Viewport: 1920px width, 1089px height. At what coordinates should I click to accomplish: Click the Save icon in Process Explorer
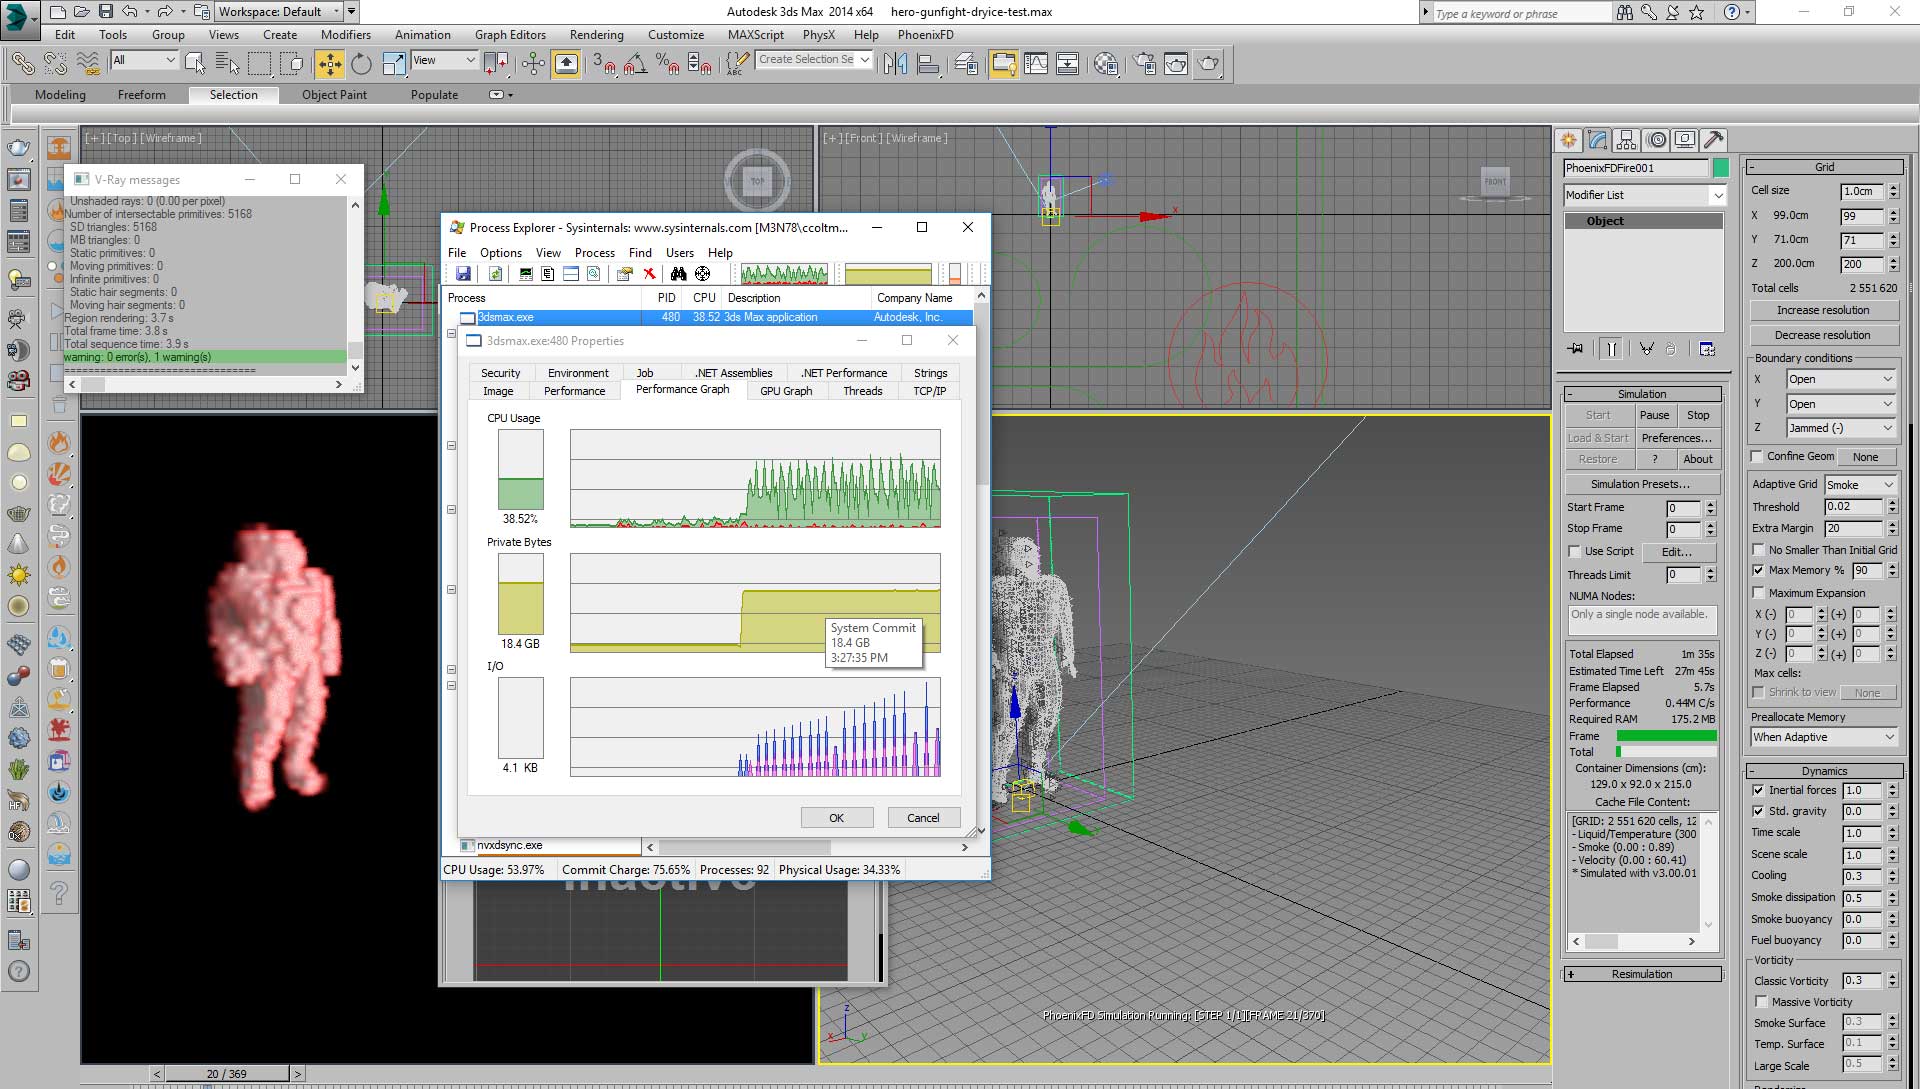463,274
